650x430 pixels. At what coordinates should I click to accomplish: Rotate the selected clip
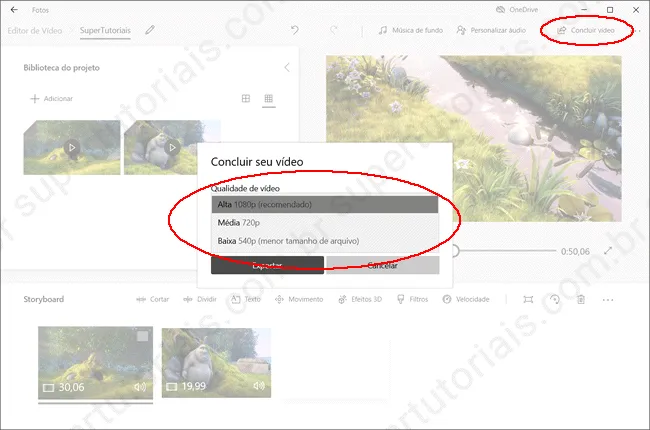tap(555, 299)
